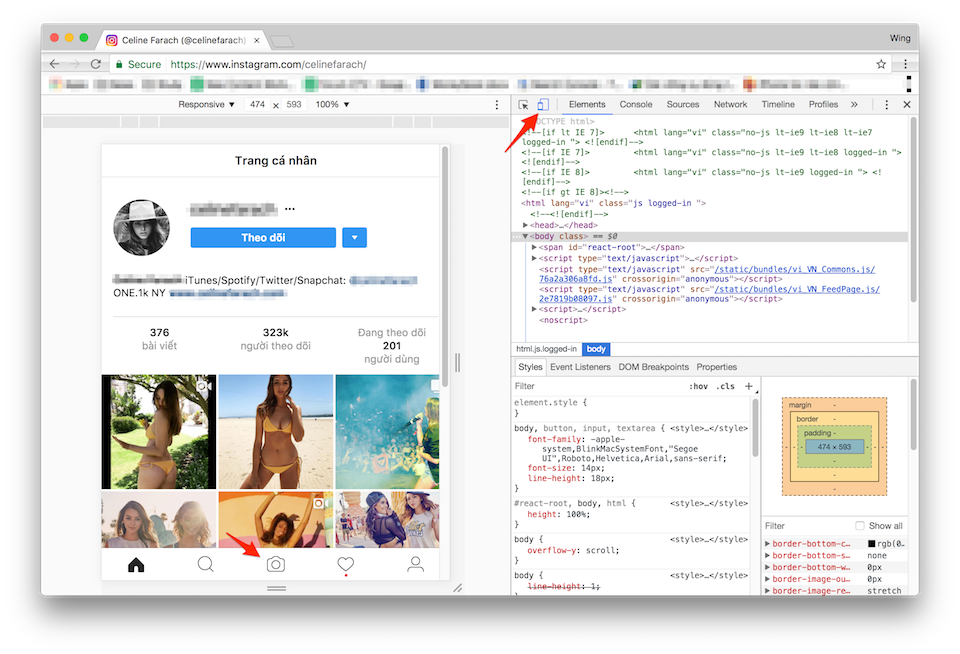Switch to the Console tab

[x=636, y=105]
